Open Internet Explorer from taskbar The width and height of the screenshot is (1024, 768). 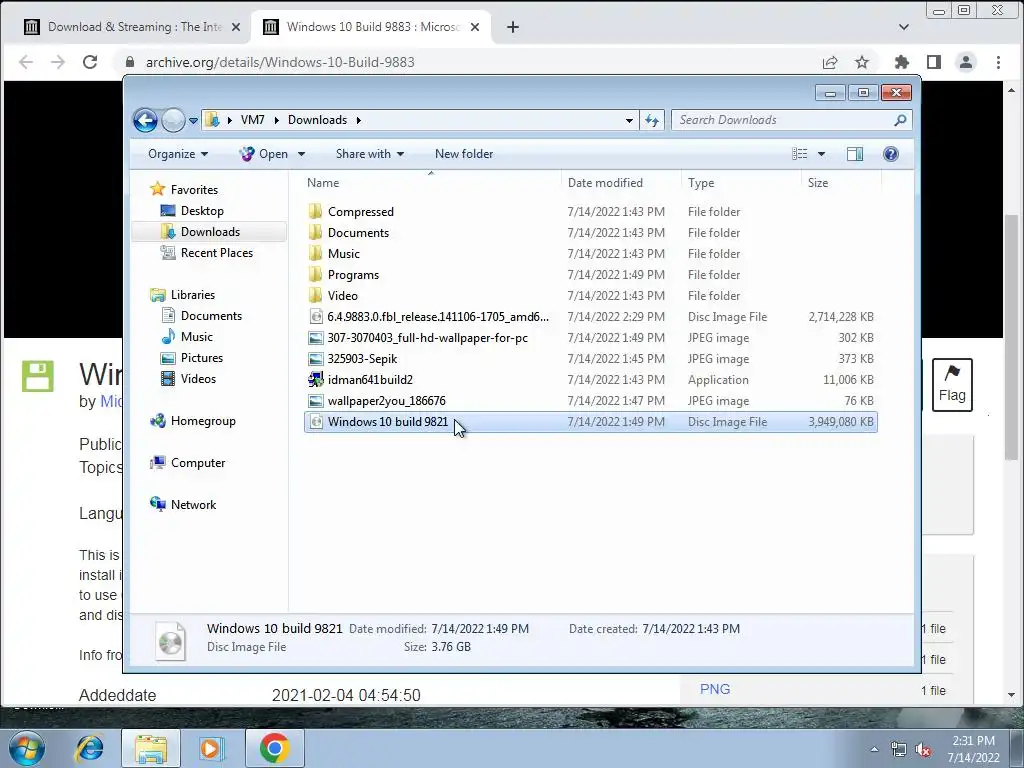click(89, 748)
